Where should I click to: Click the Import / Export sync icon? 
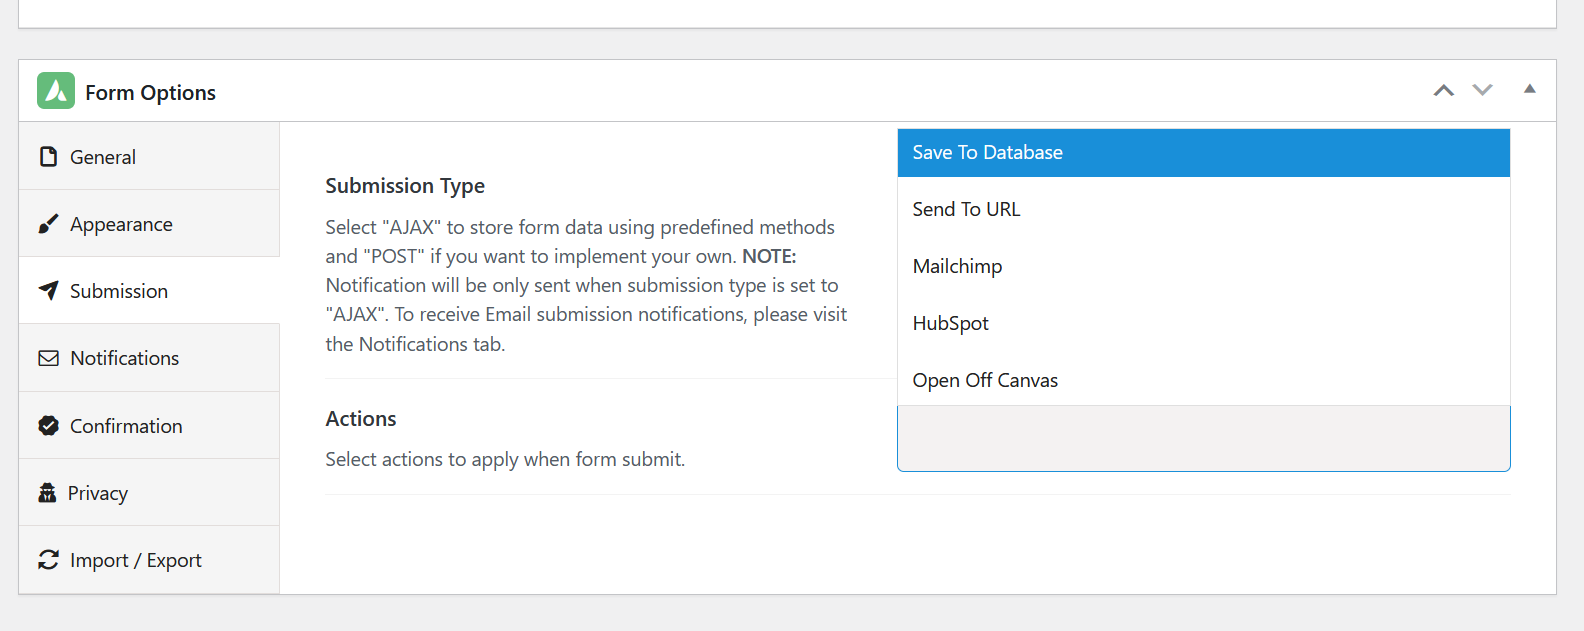(x=48, y=560)
